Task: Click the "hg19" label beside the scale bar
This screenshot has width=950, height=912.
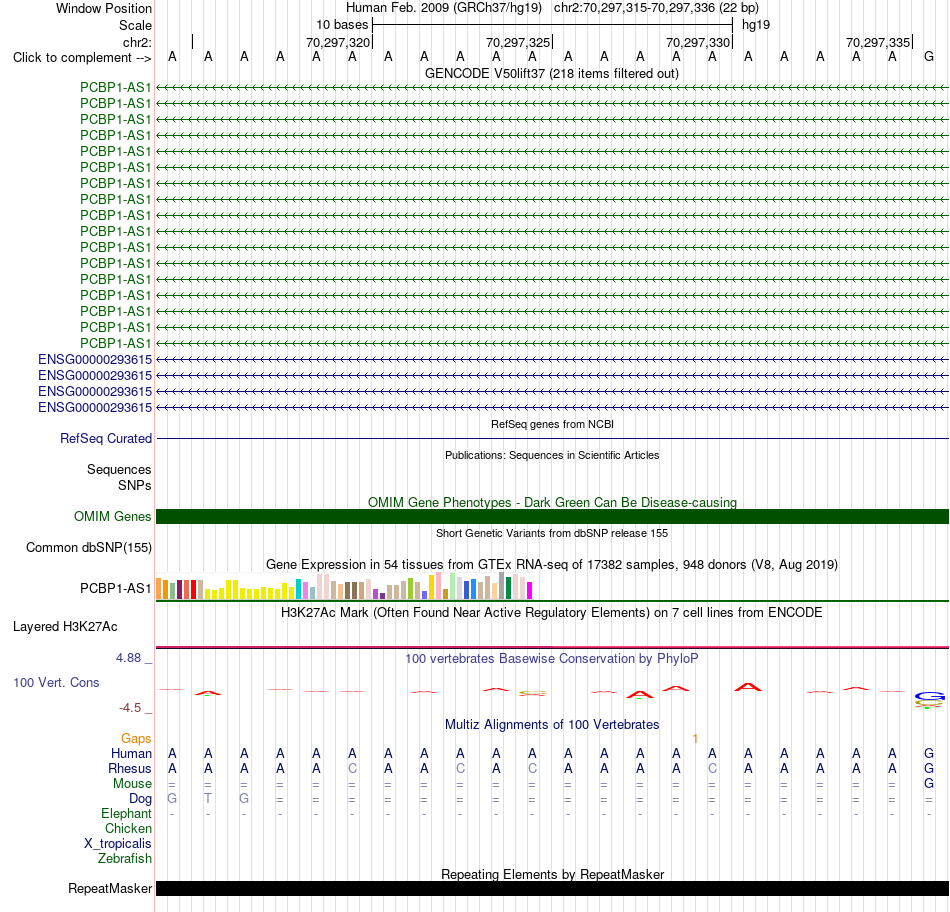Action: [756, 25]
